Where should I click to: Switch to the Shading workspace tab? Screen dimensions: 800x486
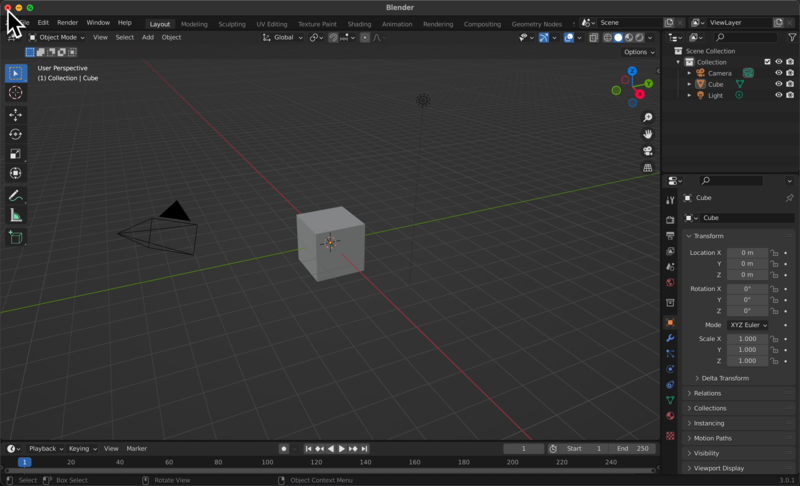coord(359,24)
